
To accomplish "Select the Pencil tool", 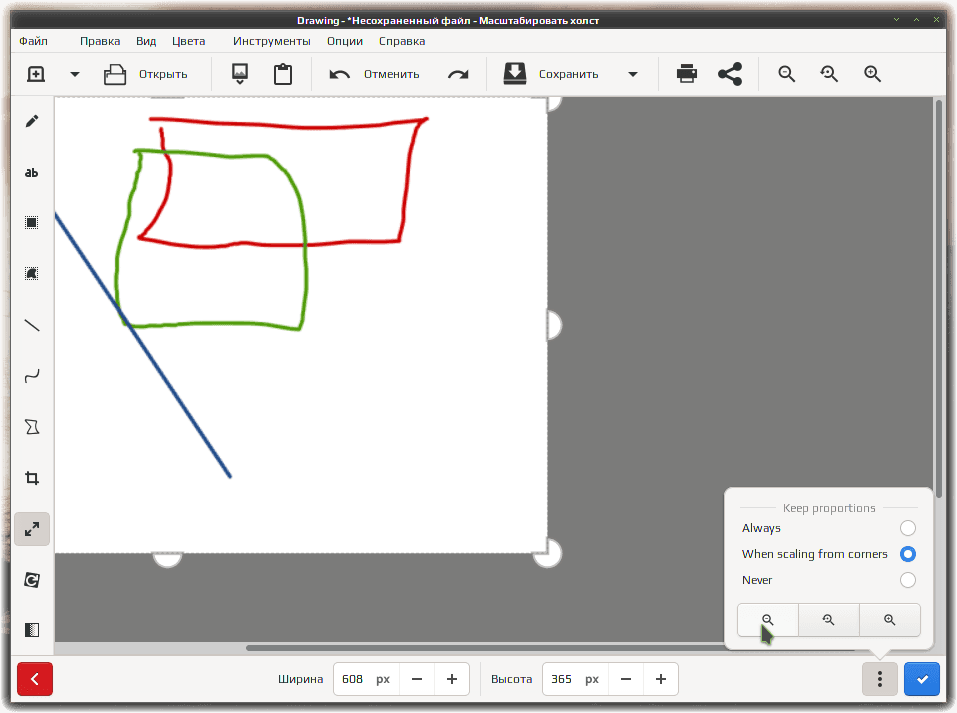I will click(x=32, y=121).
